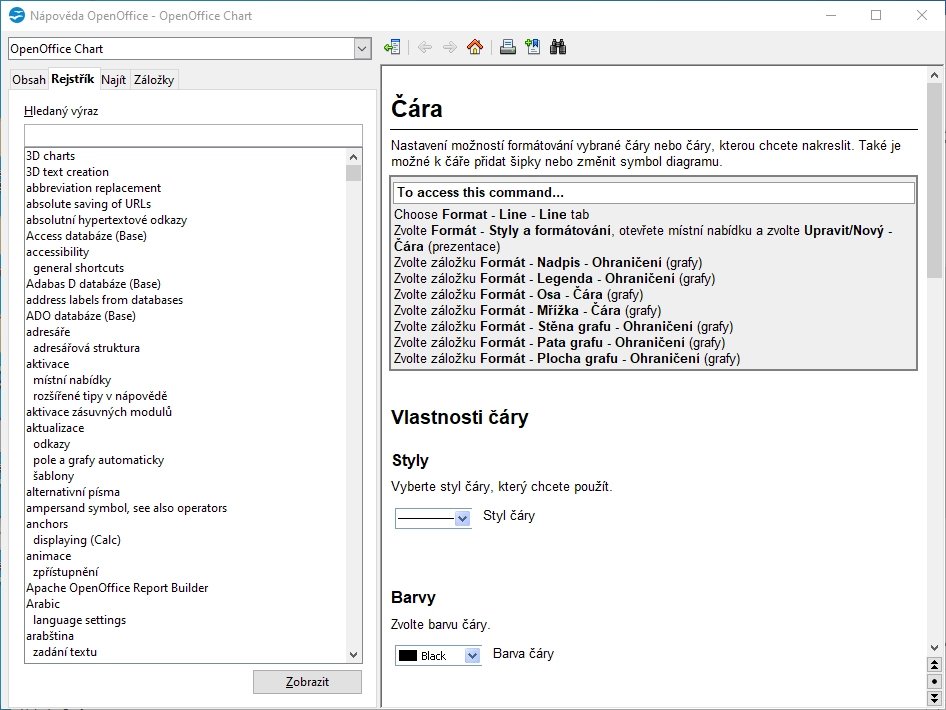Print the current help topic

coord(505,46)
